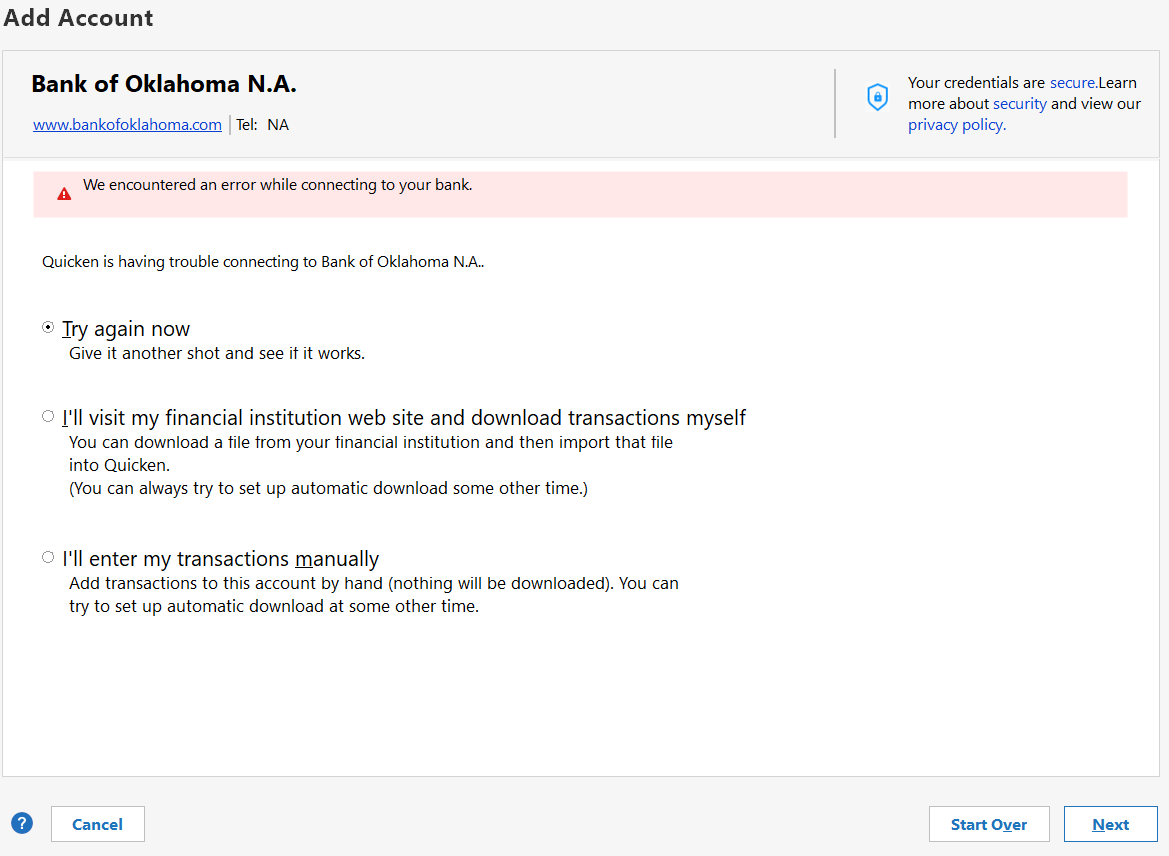Screen dimensions: 1169x856
Task: Click the pink error message banner
Action: click(580, 194)
